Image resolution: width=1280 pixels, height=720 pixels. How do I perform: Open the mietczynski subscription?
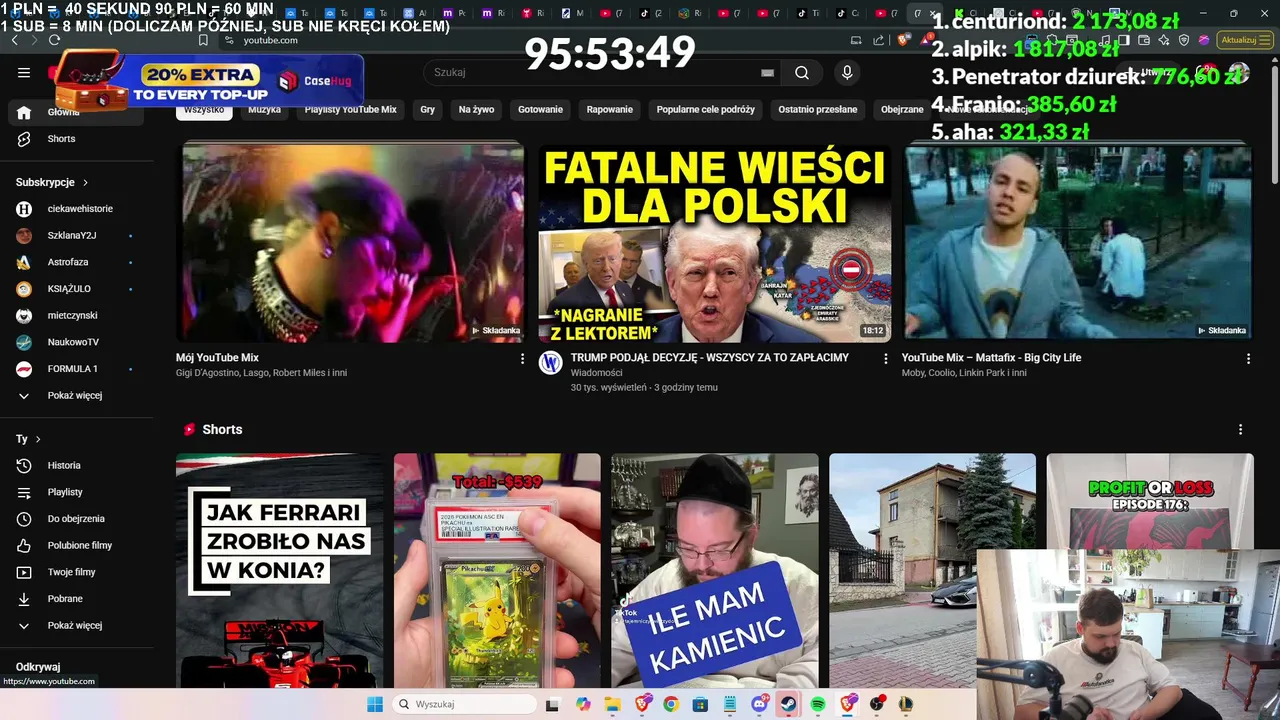[x=77, y=316]
